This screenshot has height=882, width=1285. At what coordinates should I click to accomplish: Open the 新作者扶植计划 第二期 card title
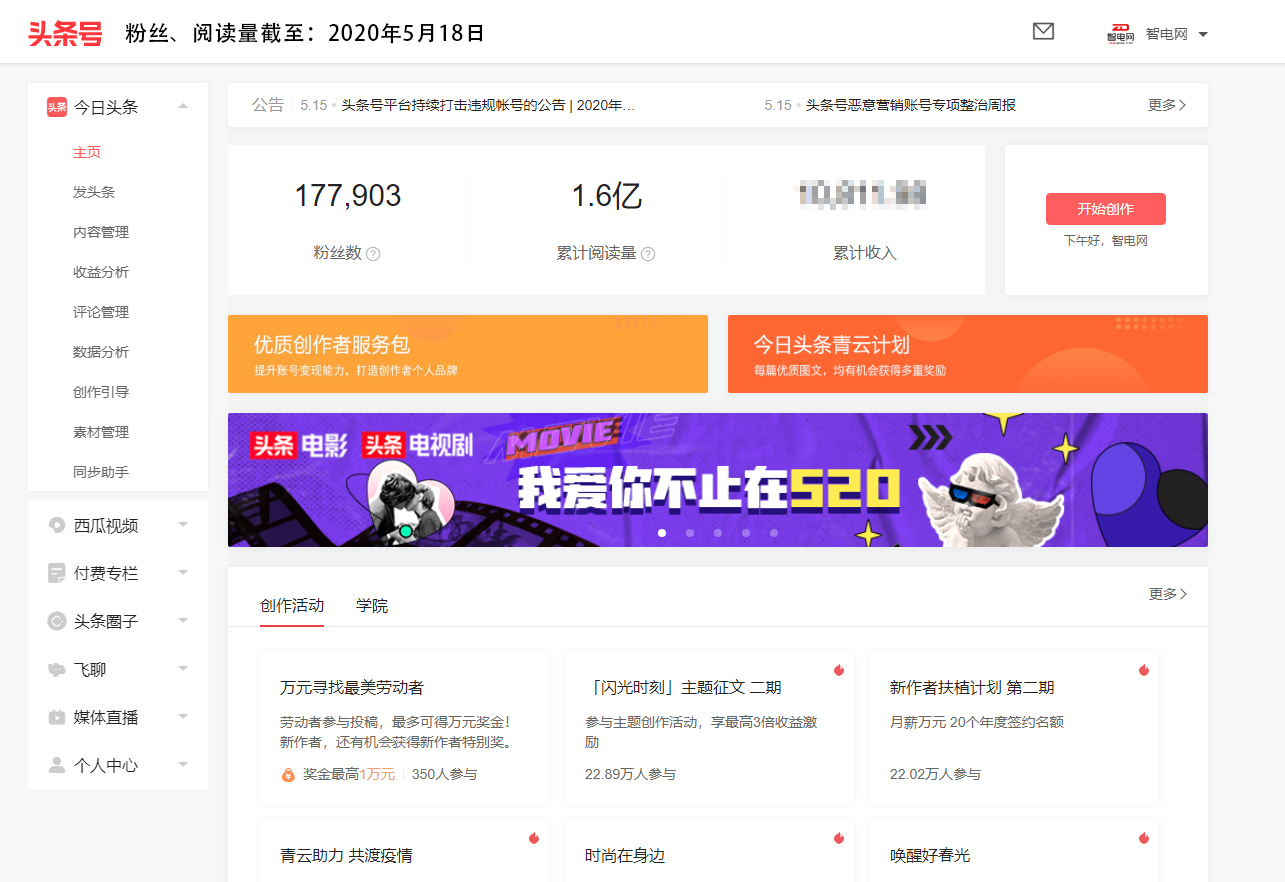[972, 688]
